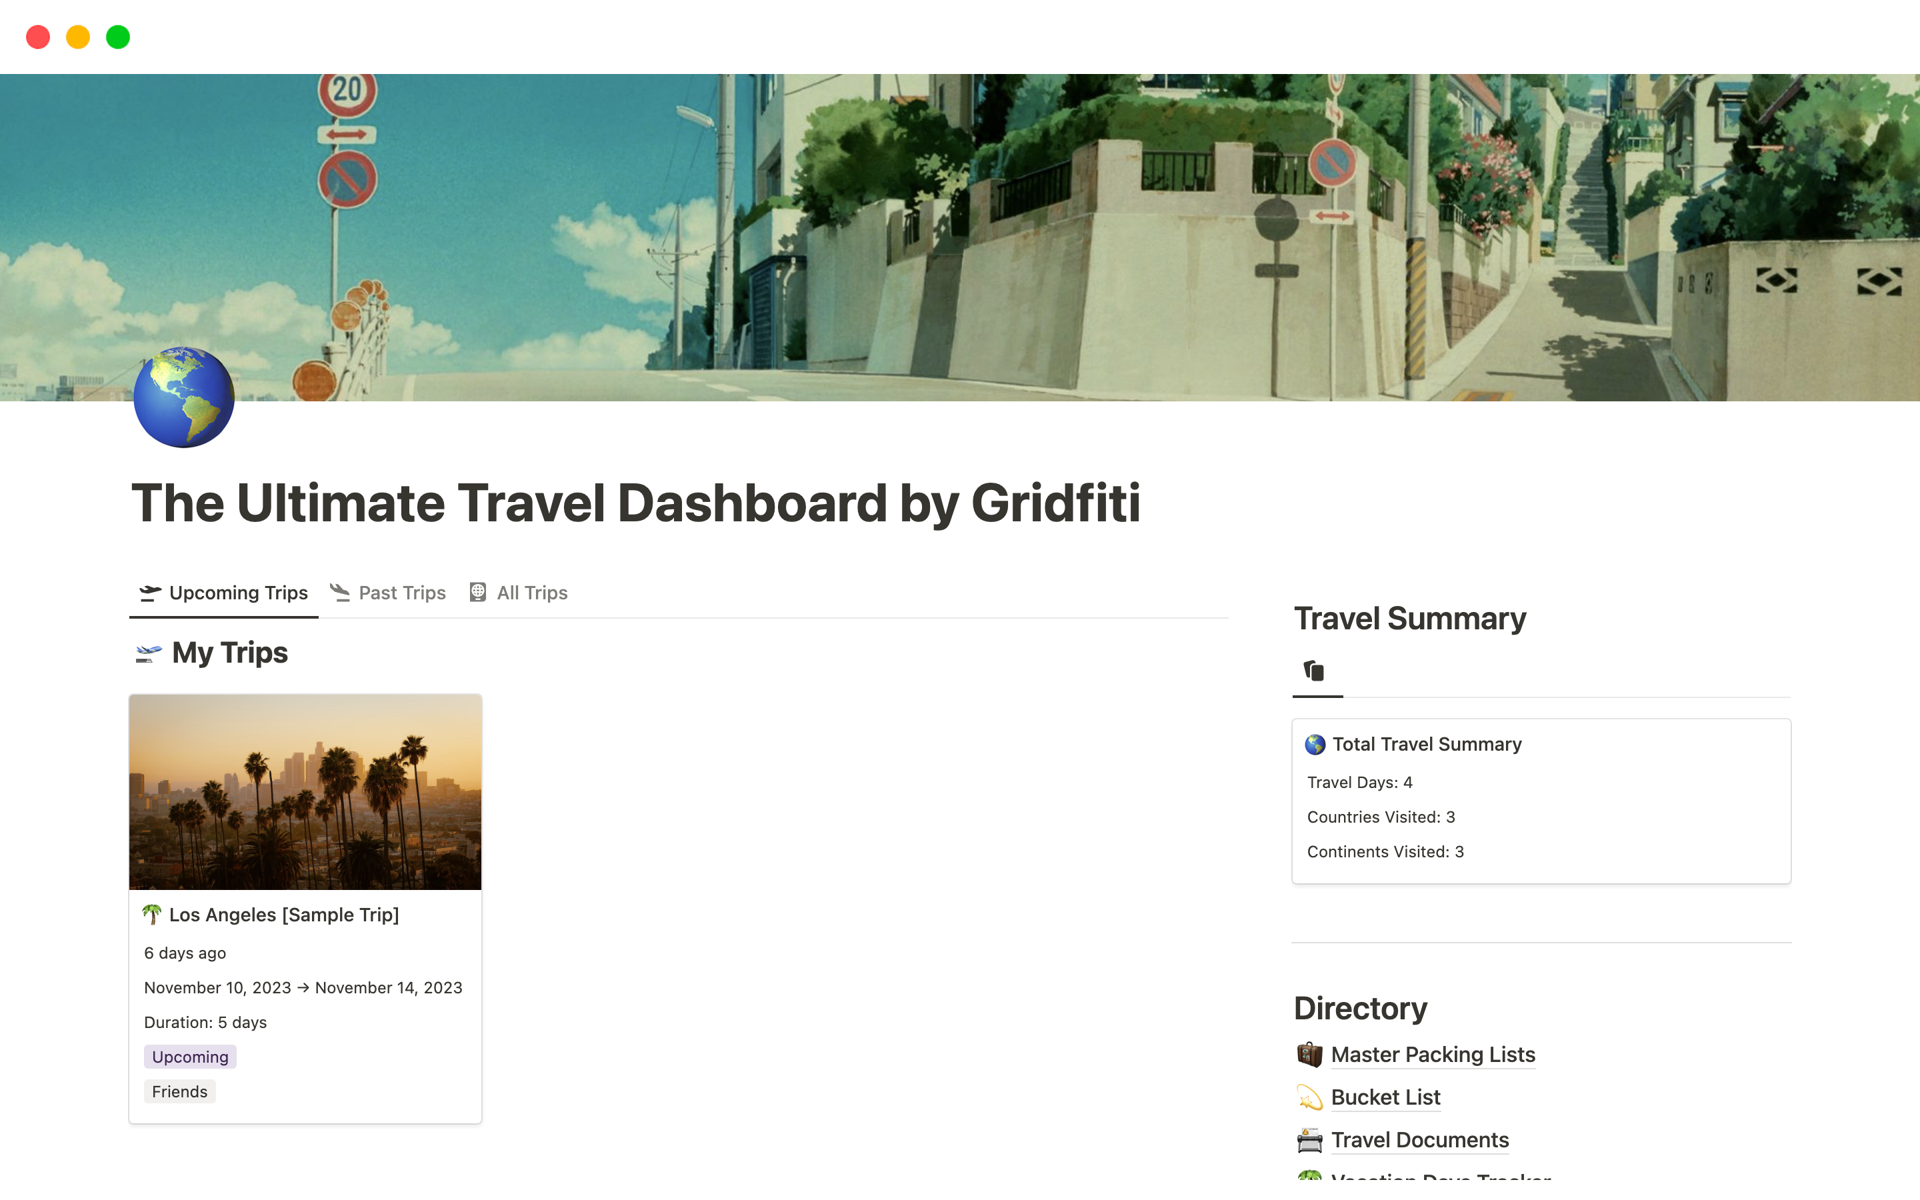This screenshot has height=1200, width=1920.
Task: Click the green macOS fullscreen window button
Action: point(118,37)
